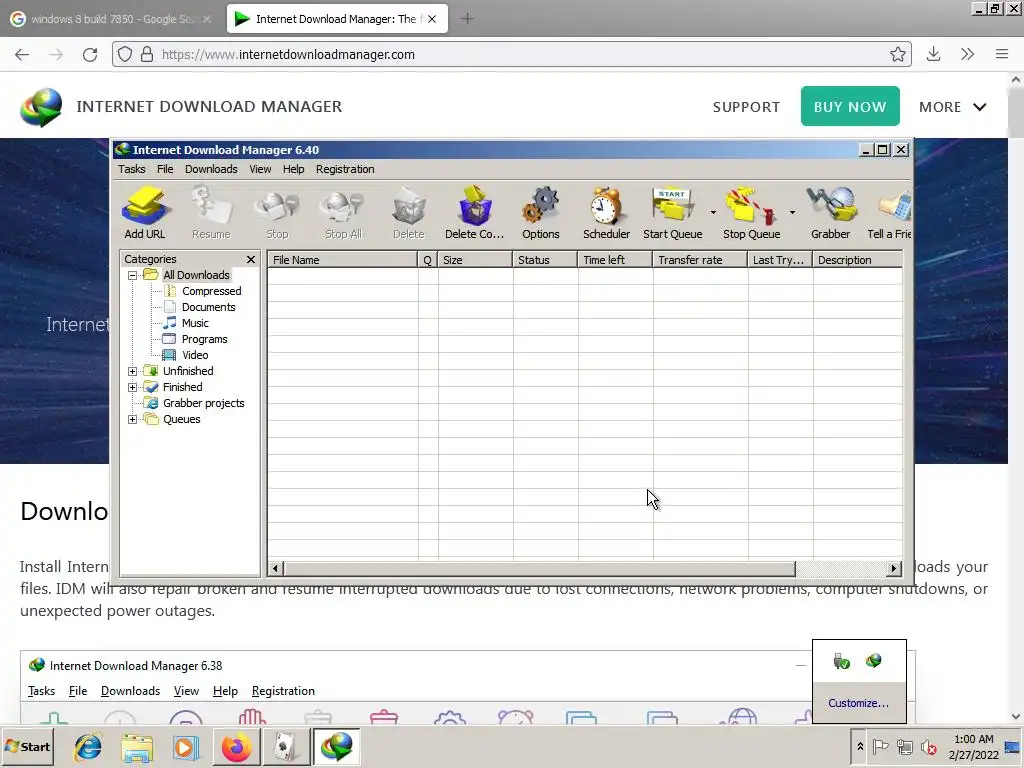Image resolution: width=1024 pixels, height=768 pixels.
Task: Click the browser page vertical scrollbar
Action: point(1016,111)
